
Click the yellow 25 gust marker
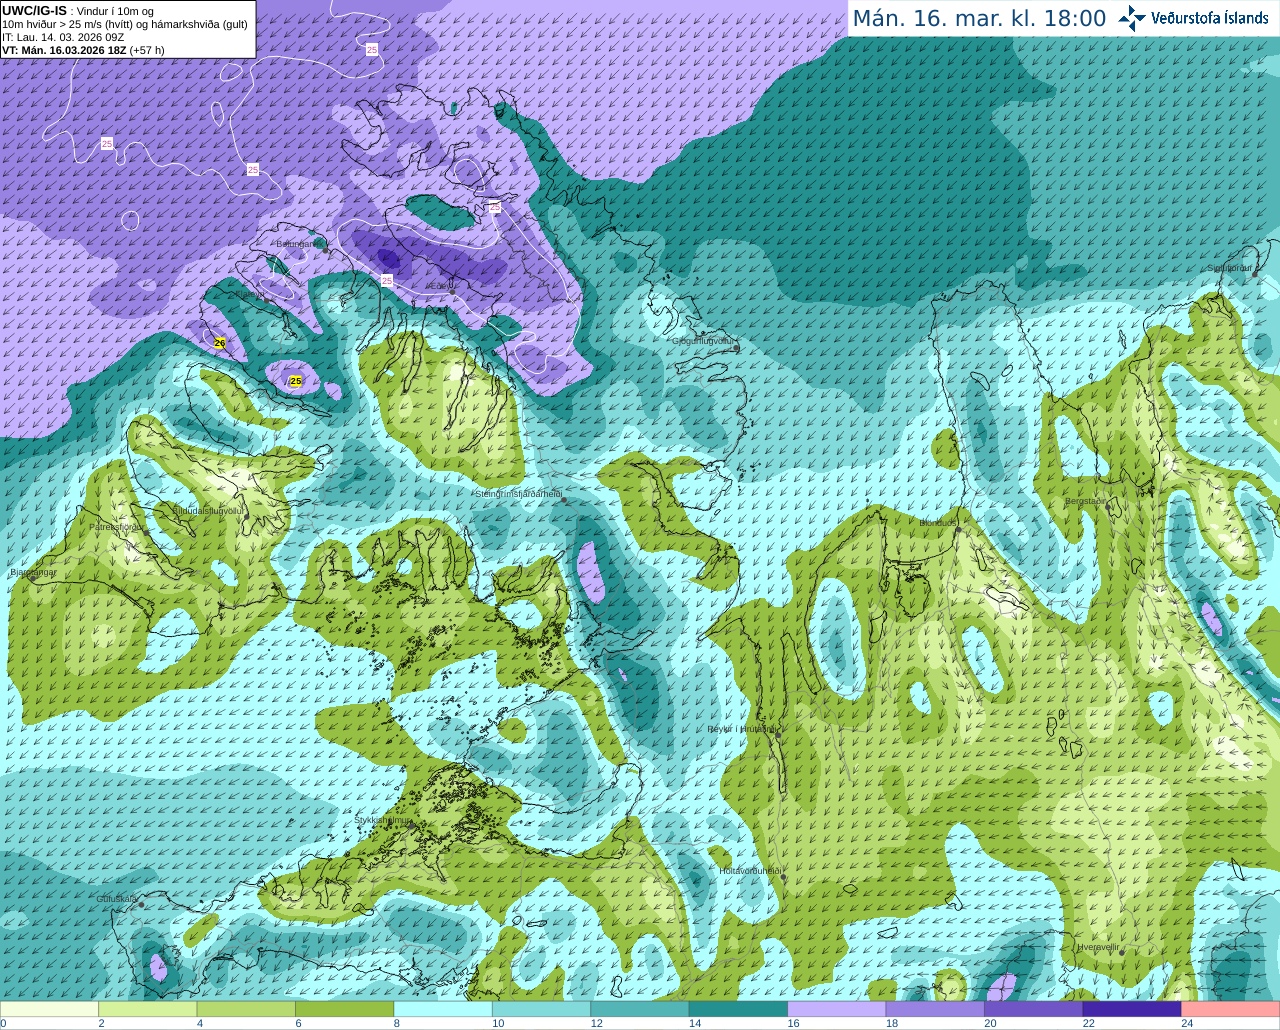296,381
